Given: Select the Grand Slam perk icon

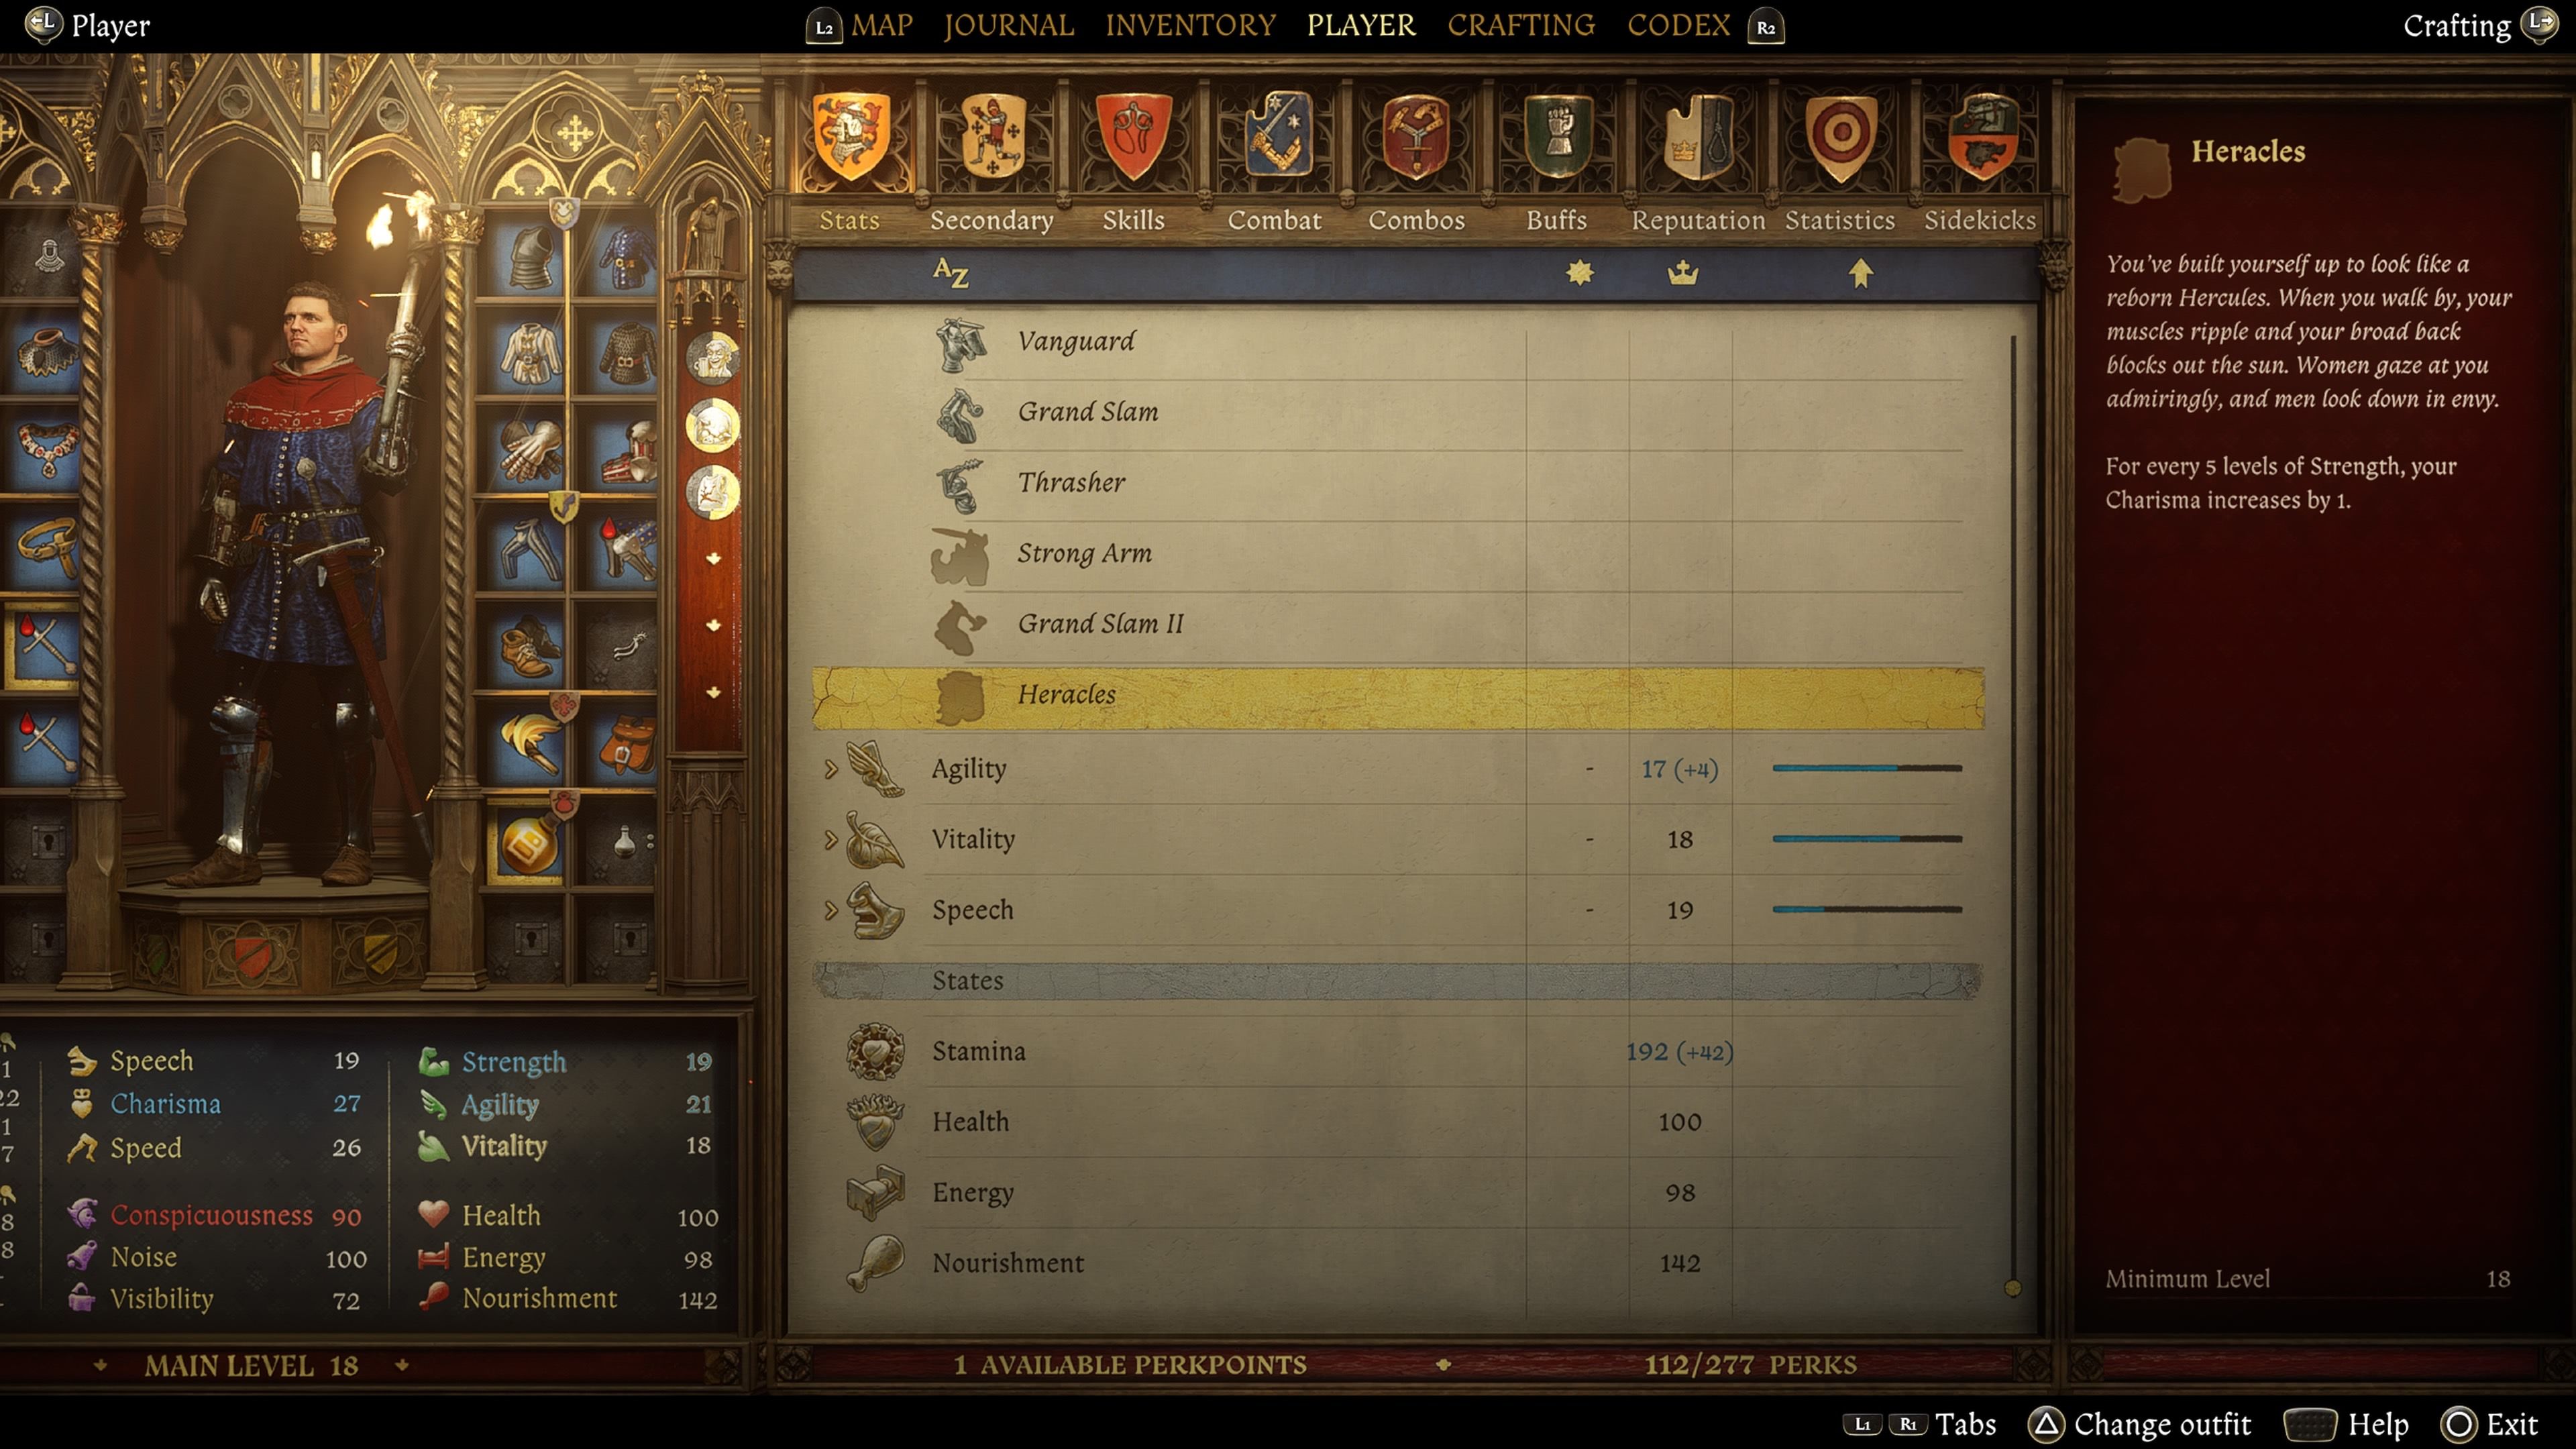Looking at the screenshot, I should [x=964, y=411].
